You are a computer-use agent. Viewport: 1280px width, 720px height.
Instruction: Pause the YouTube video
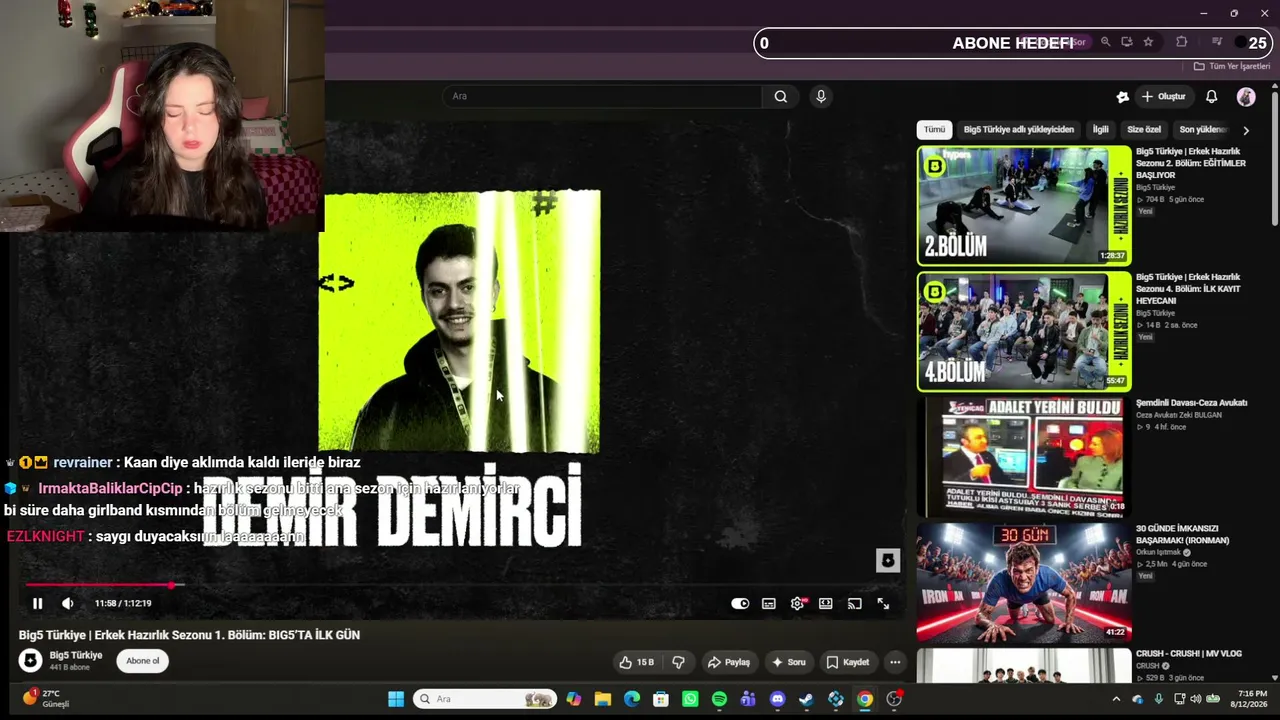coord(37,603)
